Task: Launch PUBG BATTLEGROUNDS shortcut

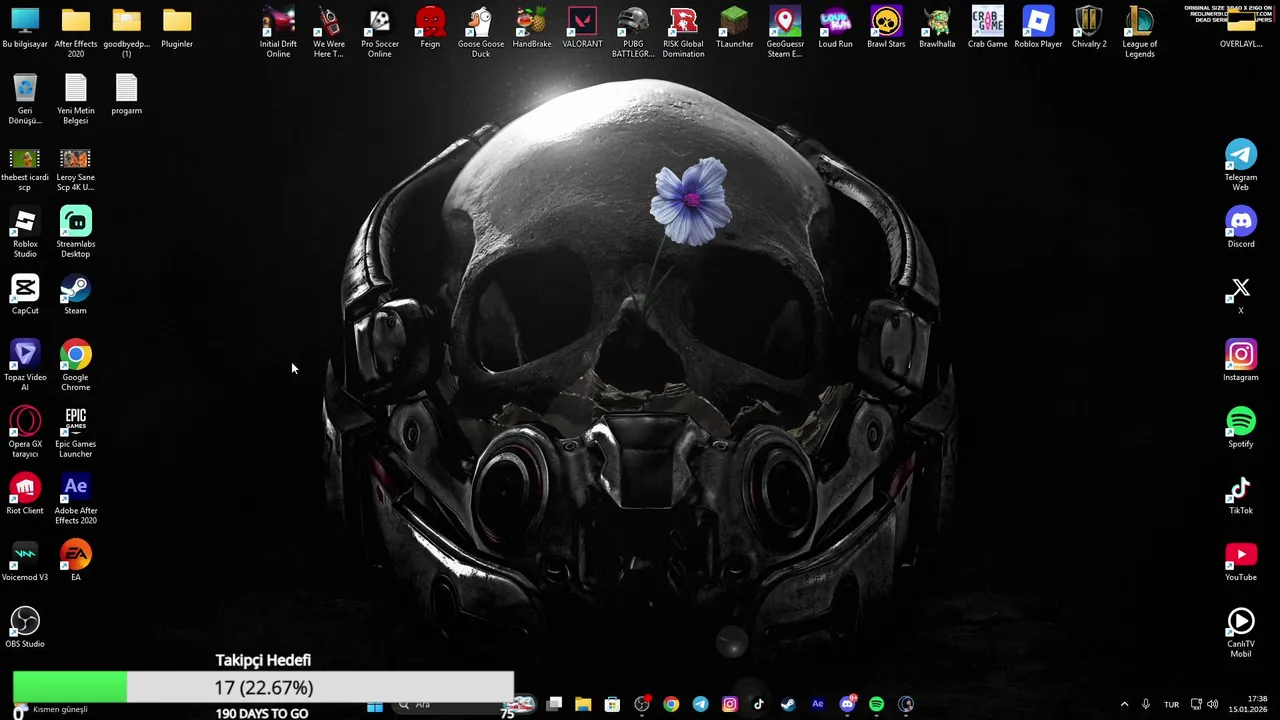Action: pos(633,33)
